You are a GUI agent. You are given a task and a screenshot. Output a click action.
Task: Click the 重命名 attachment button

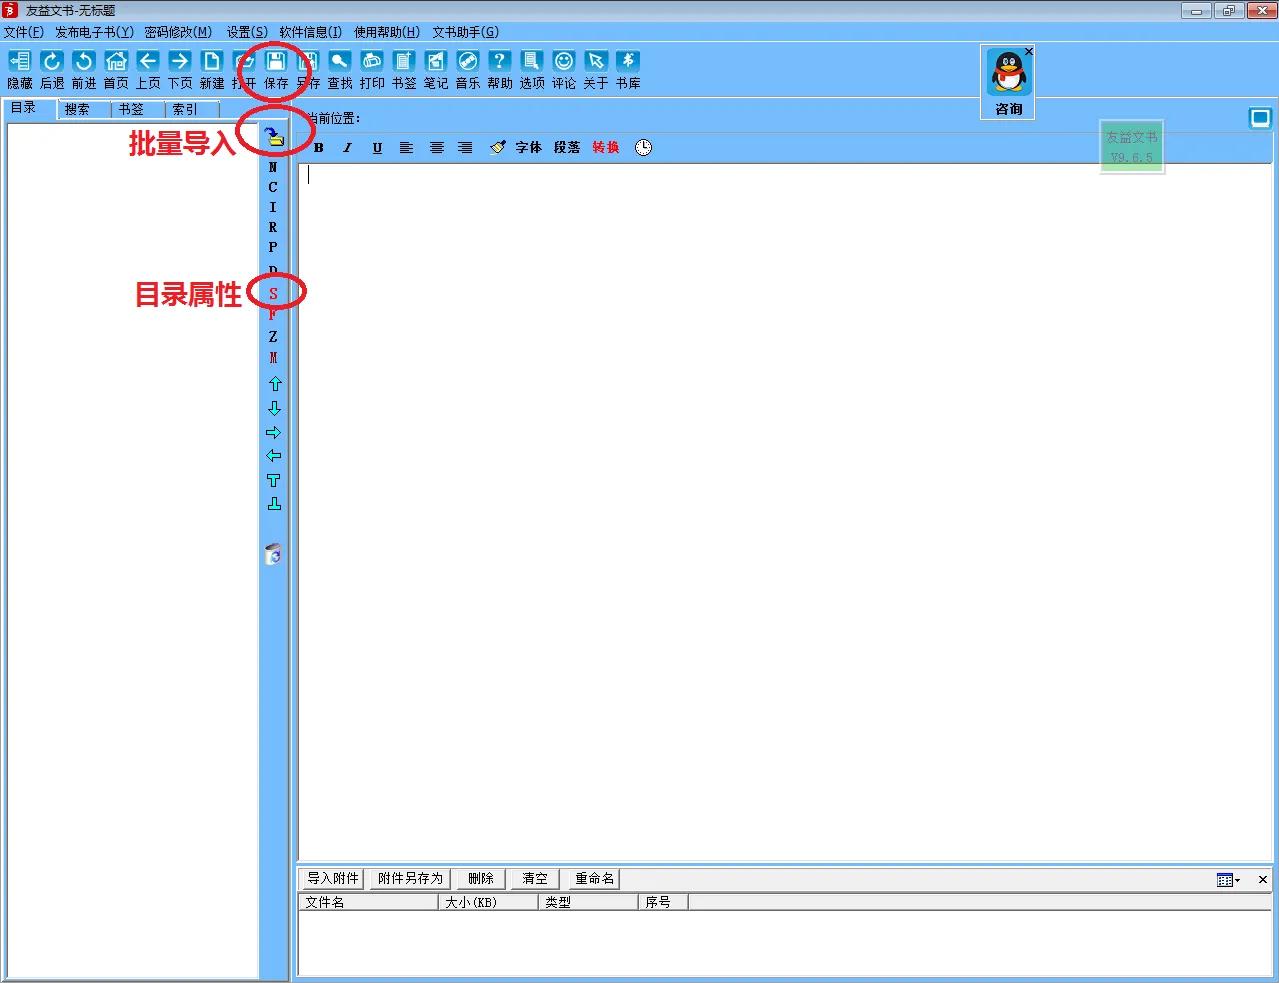[594, 878]
